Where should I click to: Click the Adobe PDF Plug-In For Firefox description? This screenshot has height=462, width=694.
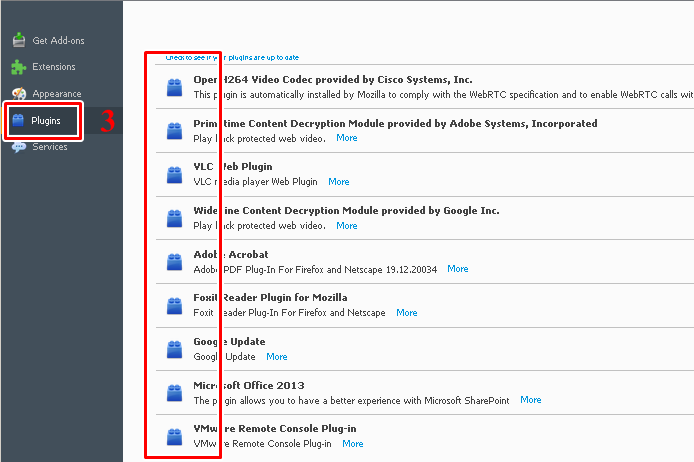315,270
